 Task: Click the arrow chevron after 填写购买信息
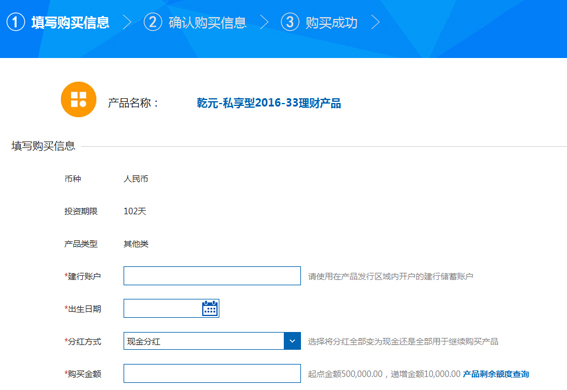tap(127, 22)
